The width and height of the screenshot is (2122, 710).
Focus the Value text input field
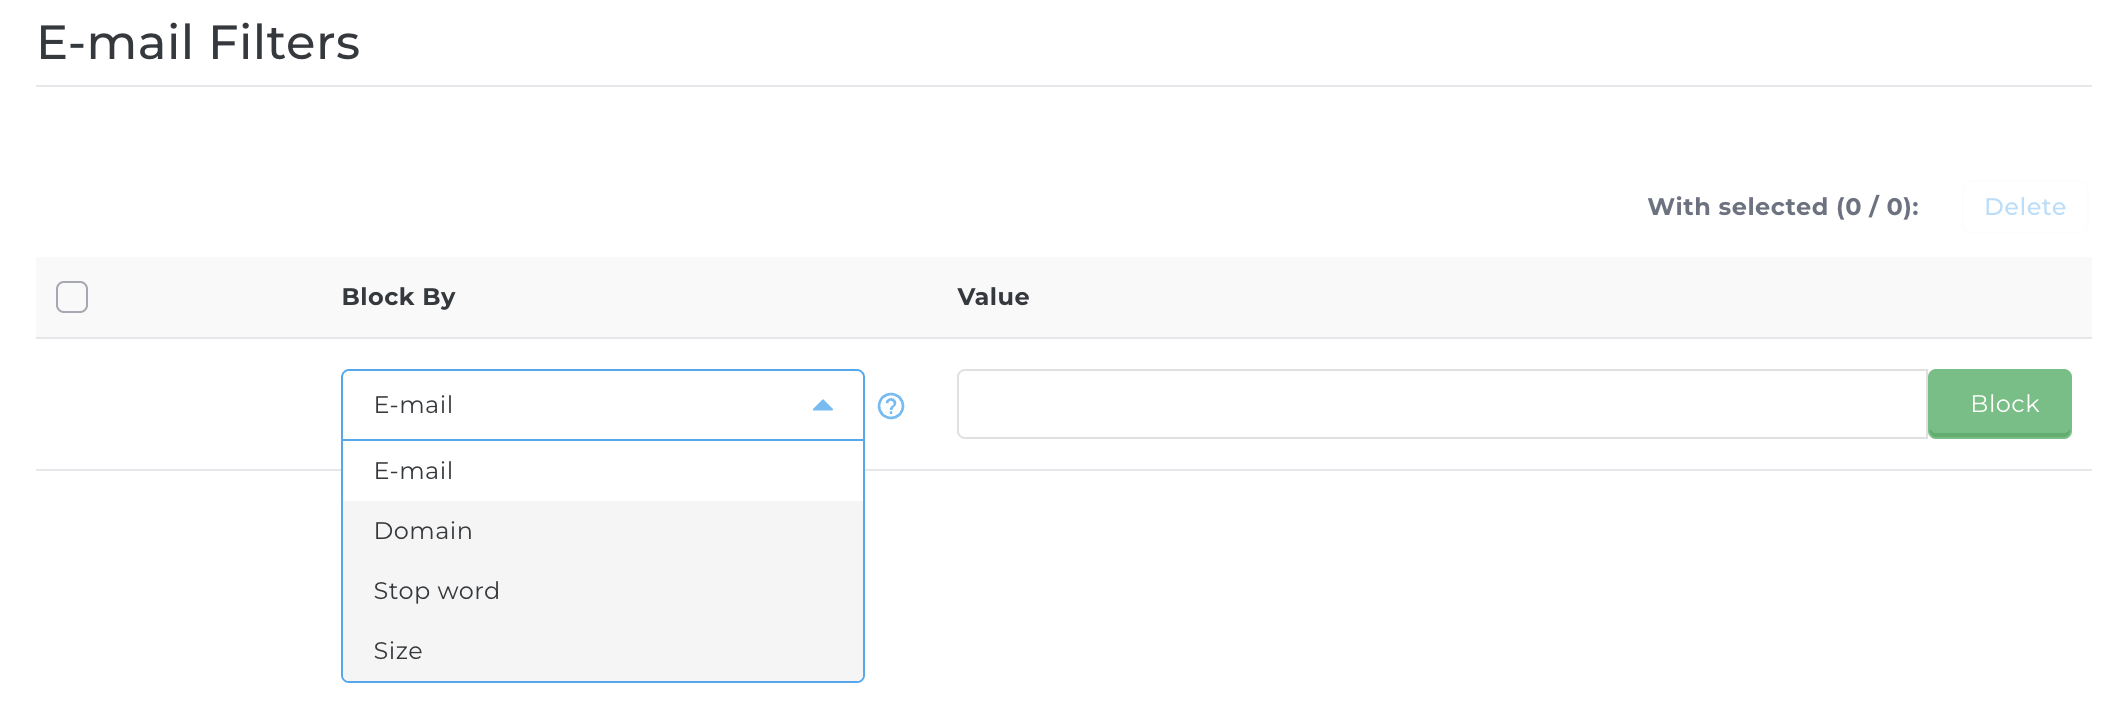(x=1441, y=404)
